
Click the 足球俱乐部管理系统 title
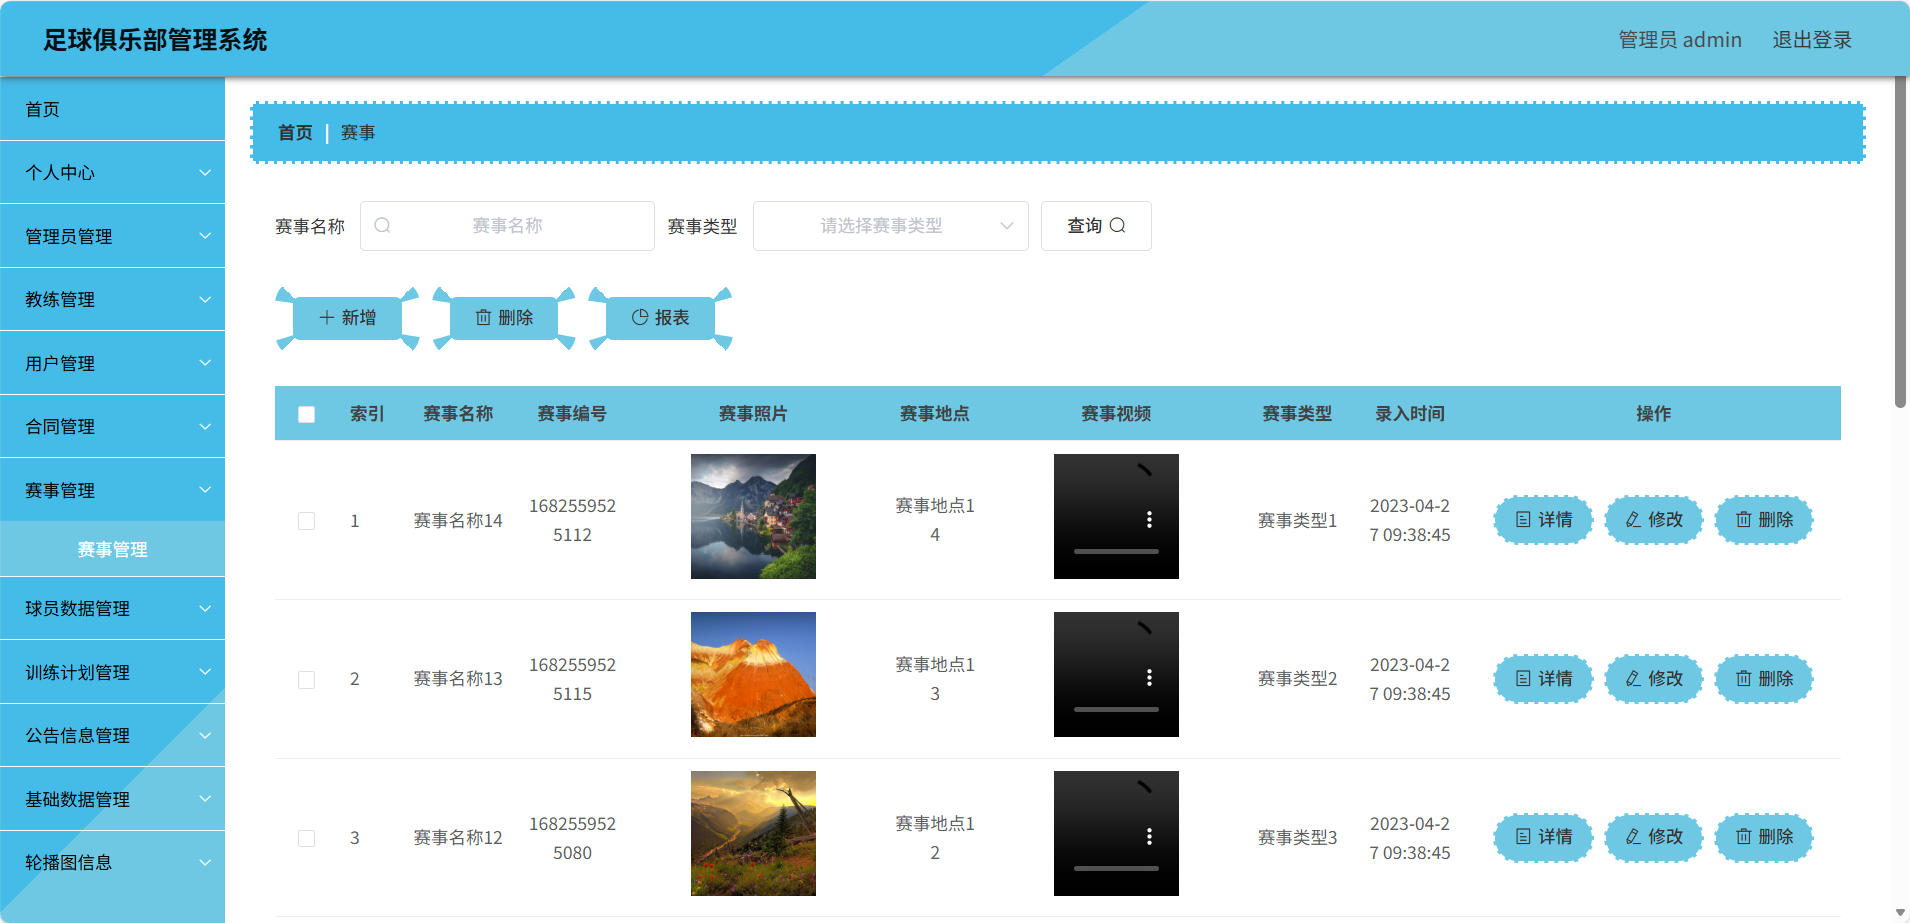click(155, 40)
